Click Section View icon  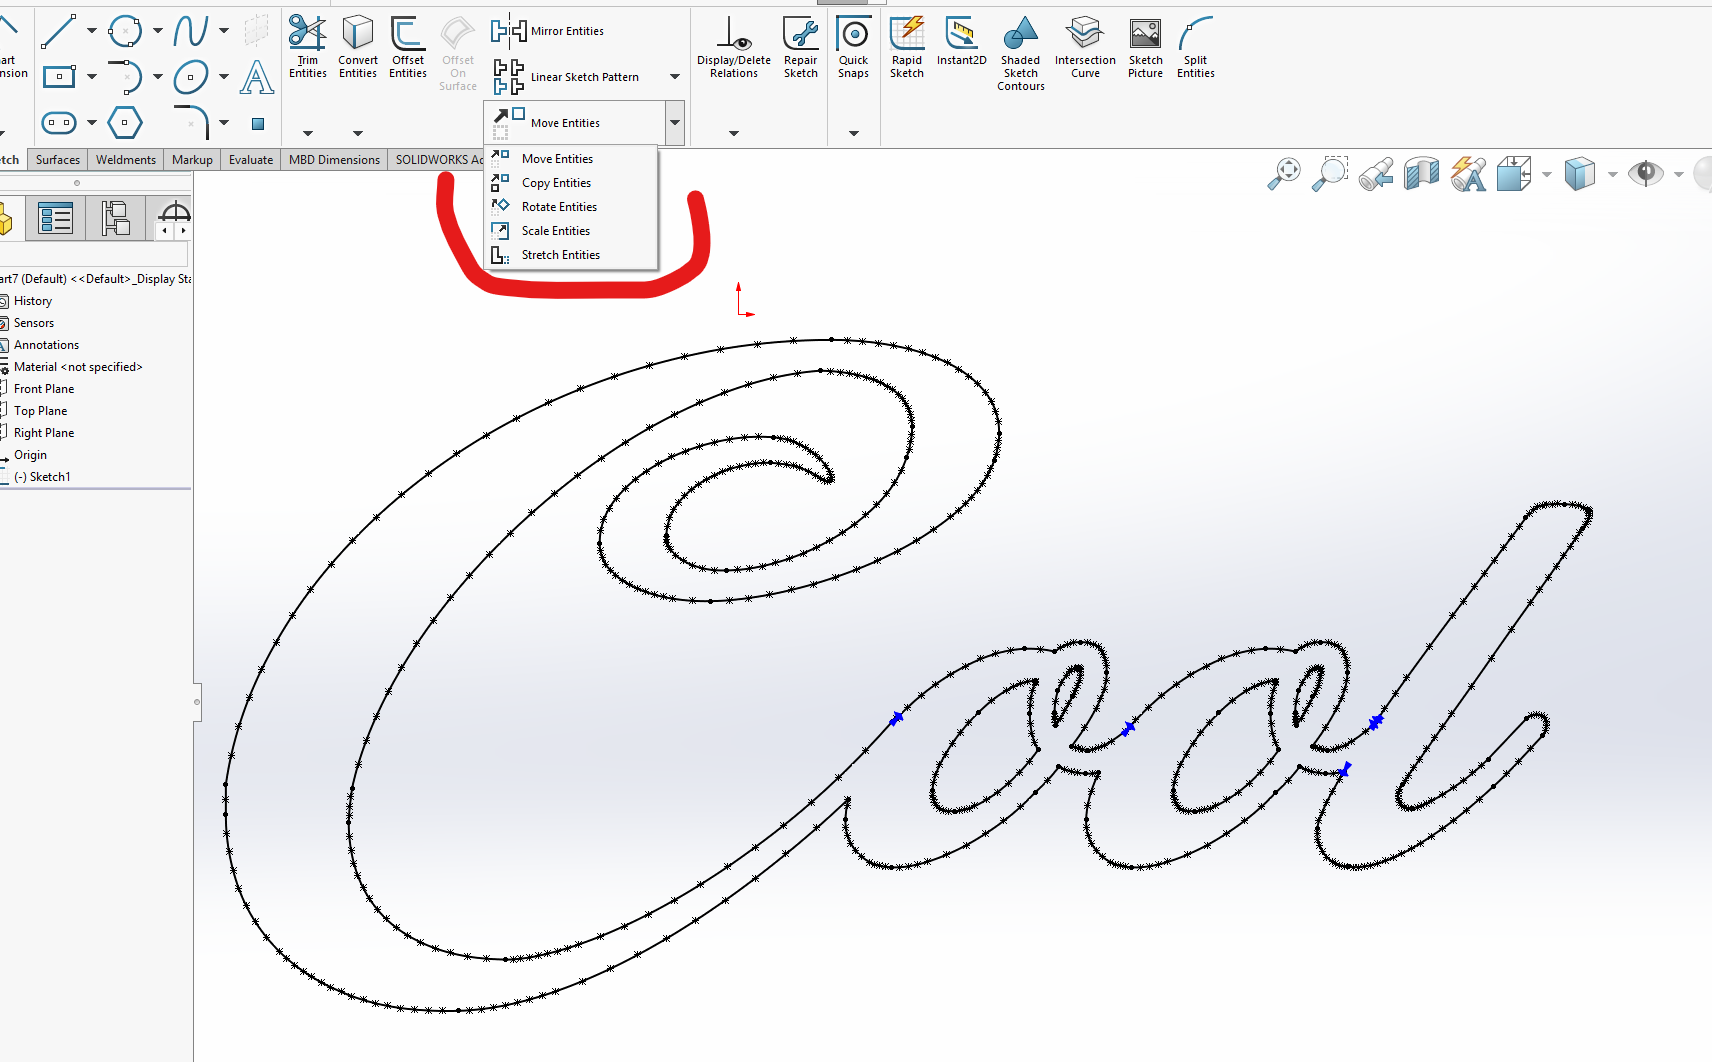tap(1421, 173)
